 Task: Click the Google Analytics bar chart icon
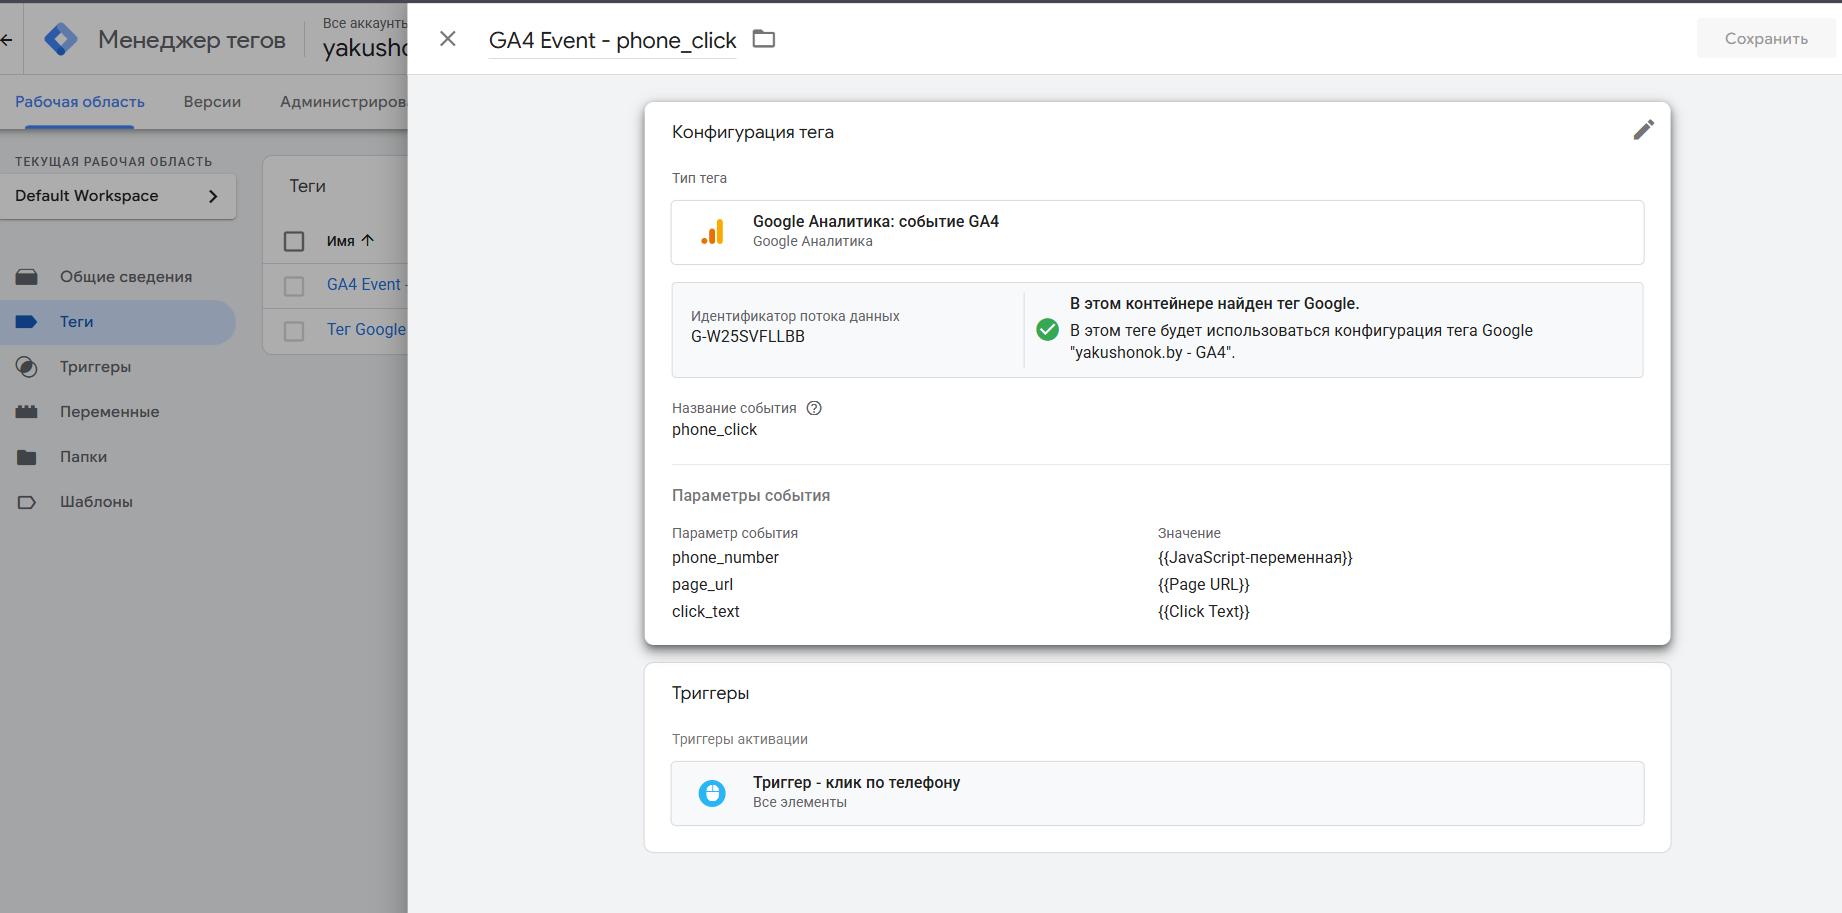tap(713, 232)
